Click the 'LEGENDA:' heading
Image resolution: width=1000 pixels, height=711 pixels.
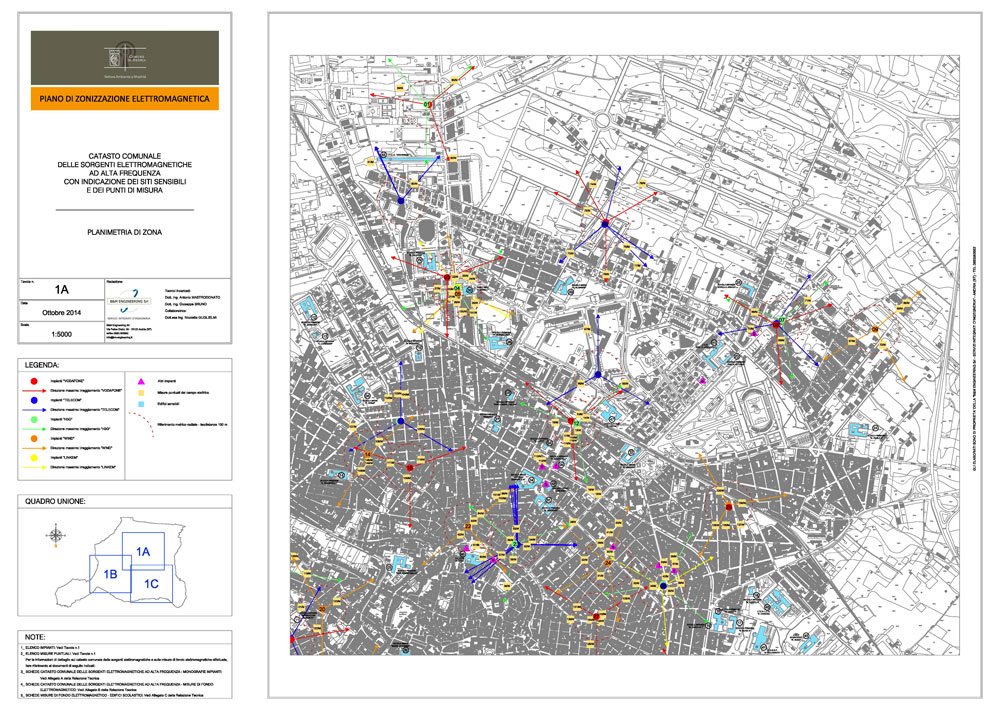point(42,365)
